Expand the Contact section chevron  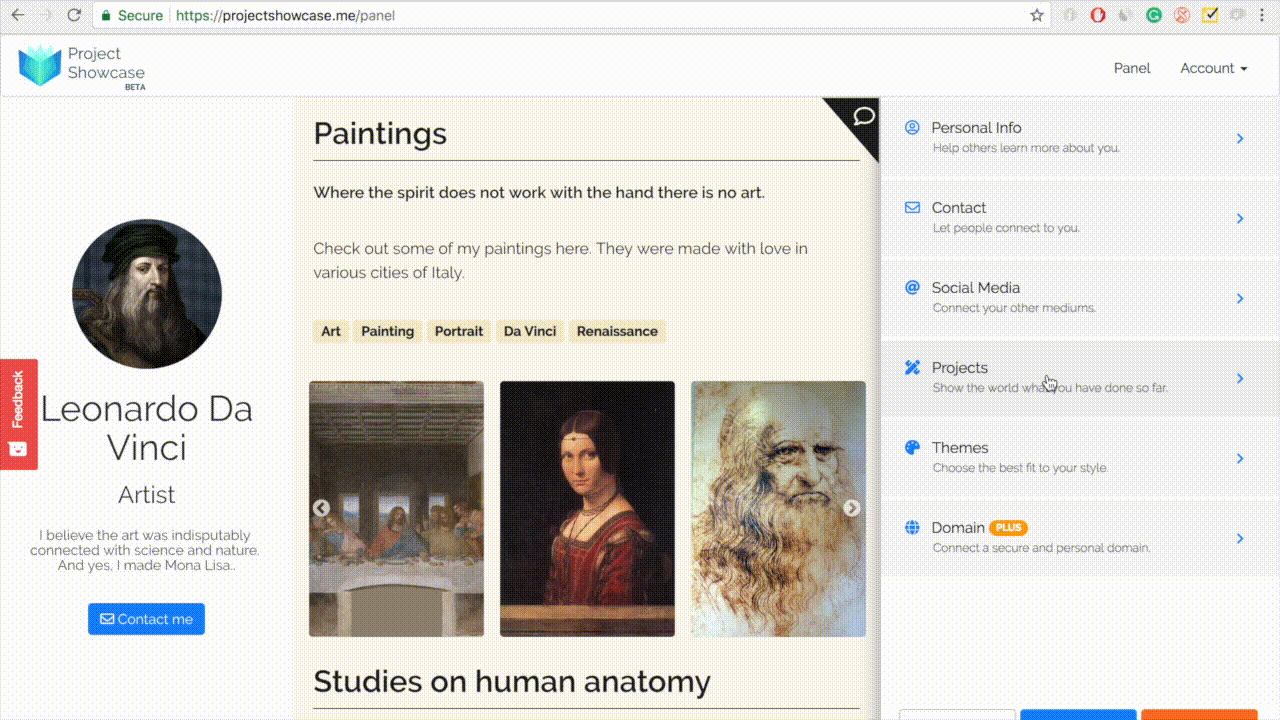tap(1240, 218)
